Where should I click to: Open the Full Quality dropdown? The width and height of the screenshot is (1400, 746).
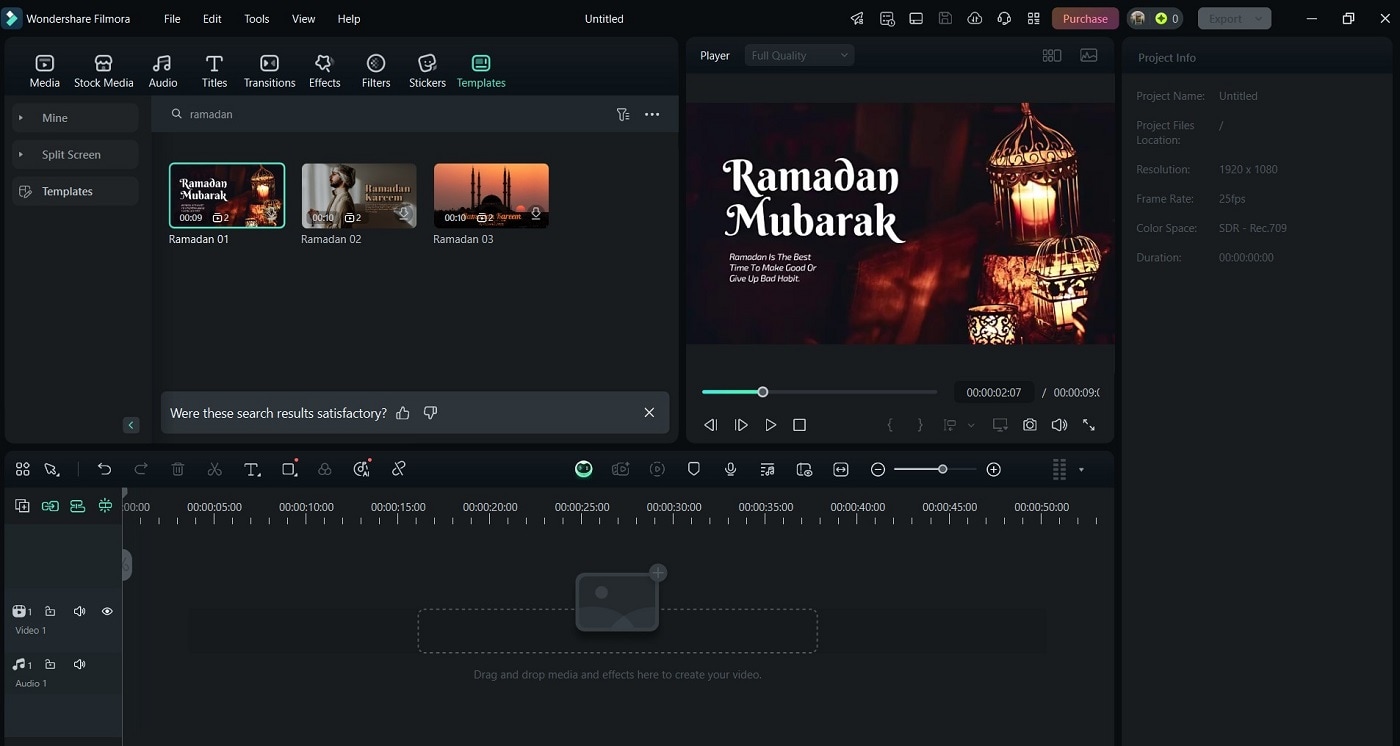799,56
